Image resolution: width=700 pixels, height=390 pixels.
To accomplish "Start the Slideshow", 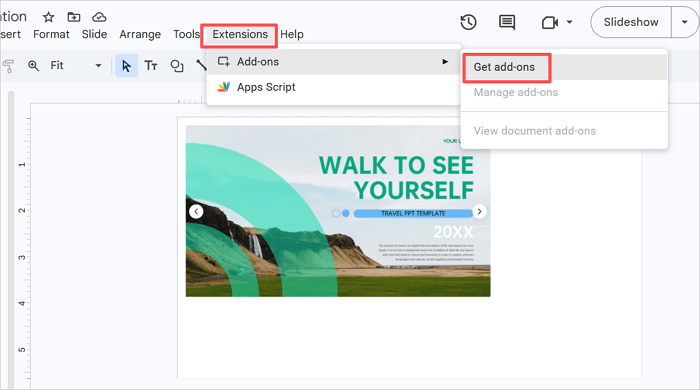I will [631, 22].
